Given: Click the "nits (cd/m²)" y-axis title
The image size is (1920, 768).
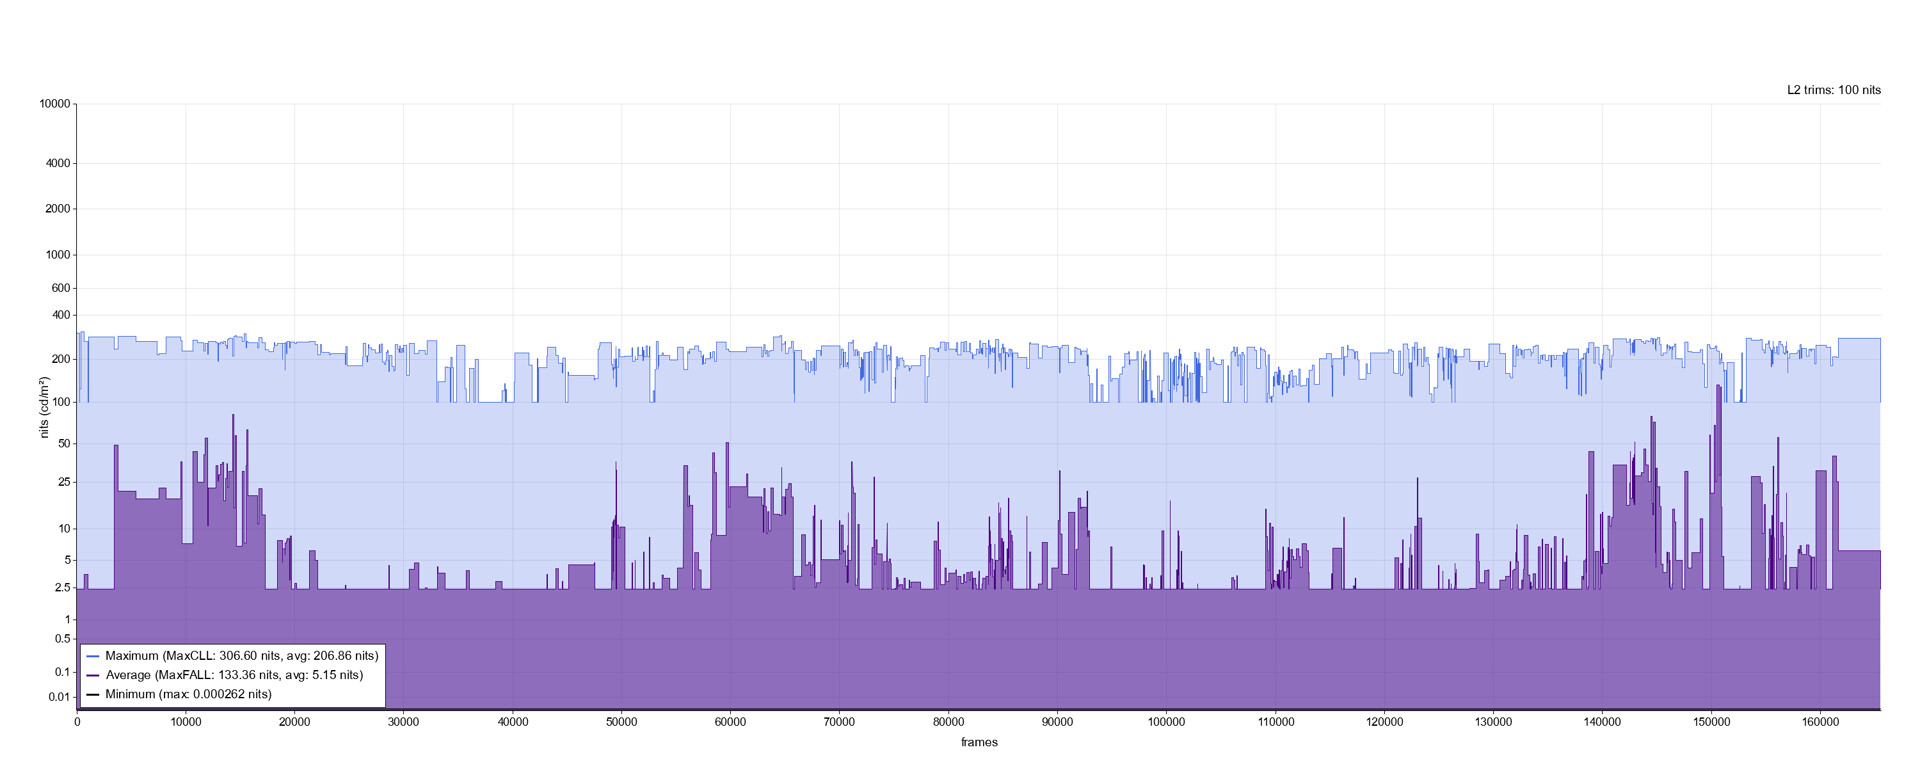Looking at the screenshot, I should tap(44, 407).
